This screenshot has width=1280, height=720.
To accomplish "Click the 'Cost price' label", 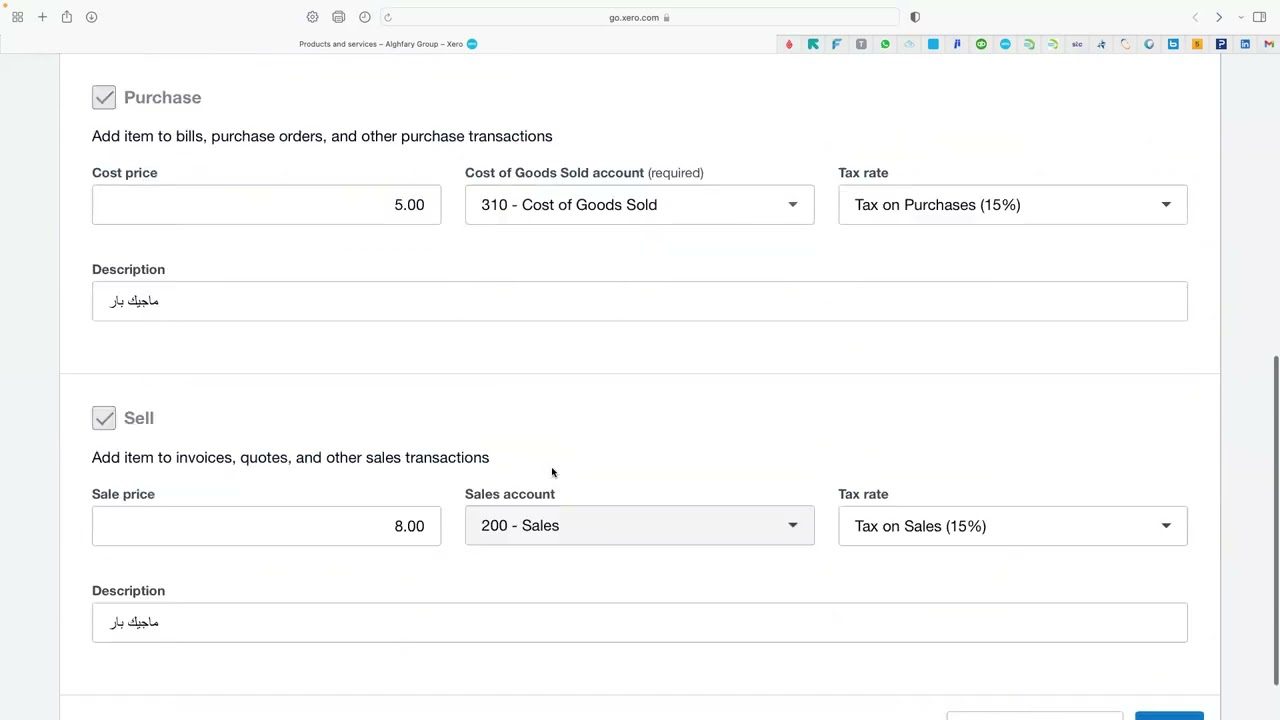I will (125, 173).
